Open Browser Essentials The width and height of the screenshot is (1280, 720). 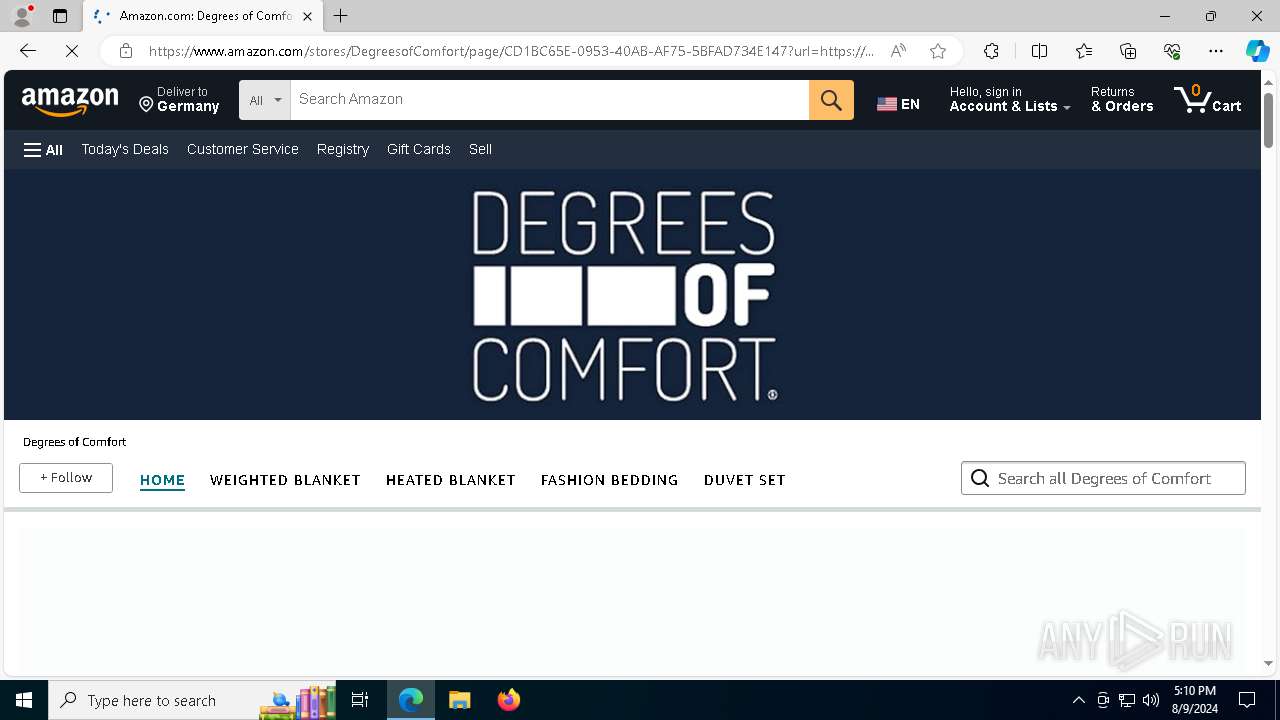point(1172,51)
